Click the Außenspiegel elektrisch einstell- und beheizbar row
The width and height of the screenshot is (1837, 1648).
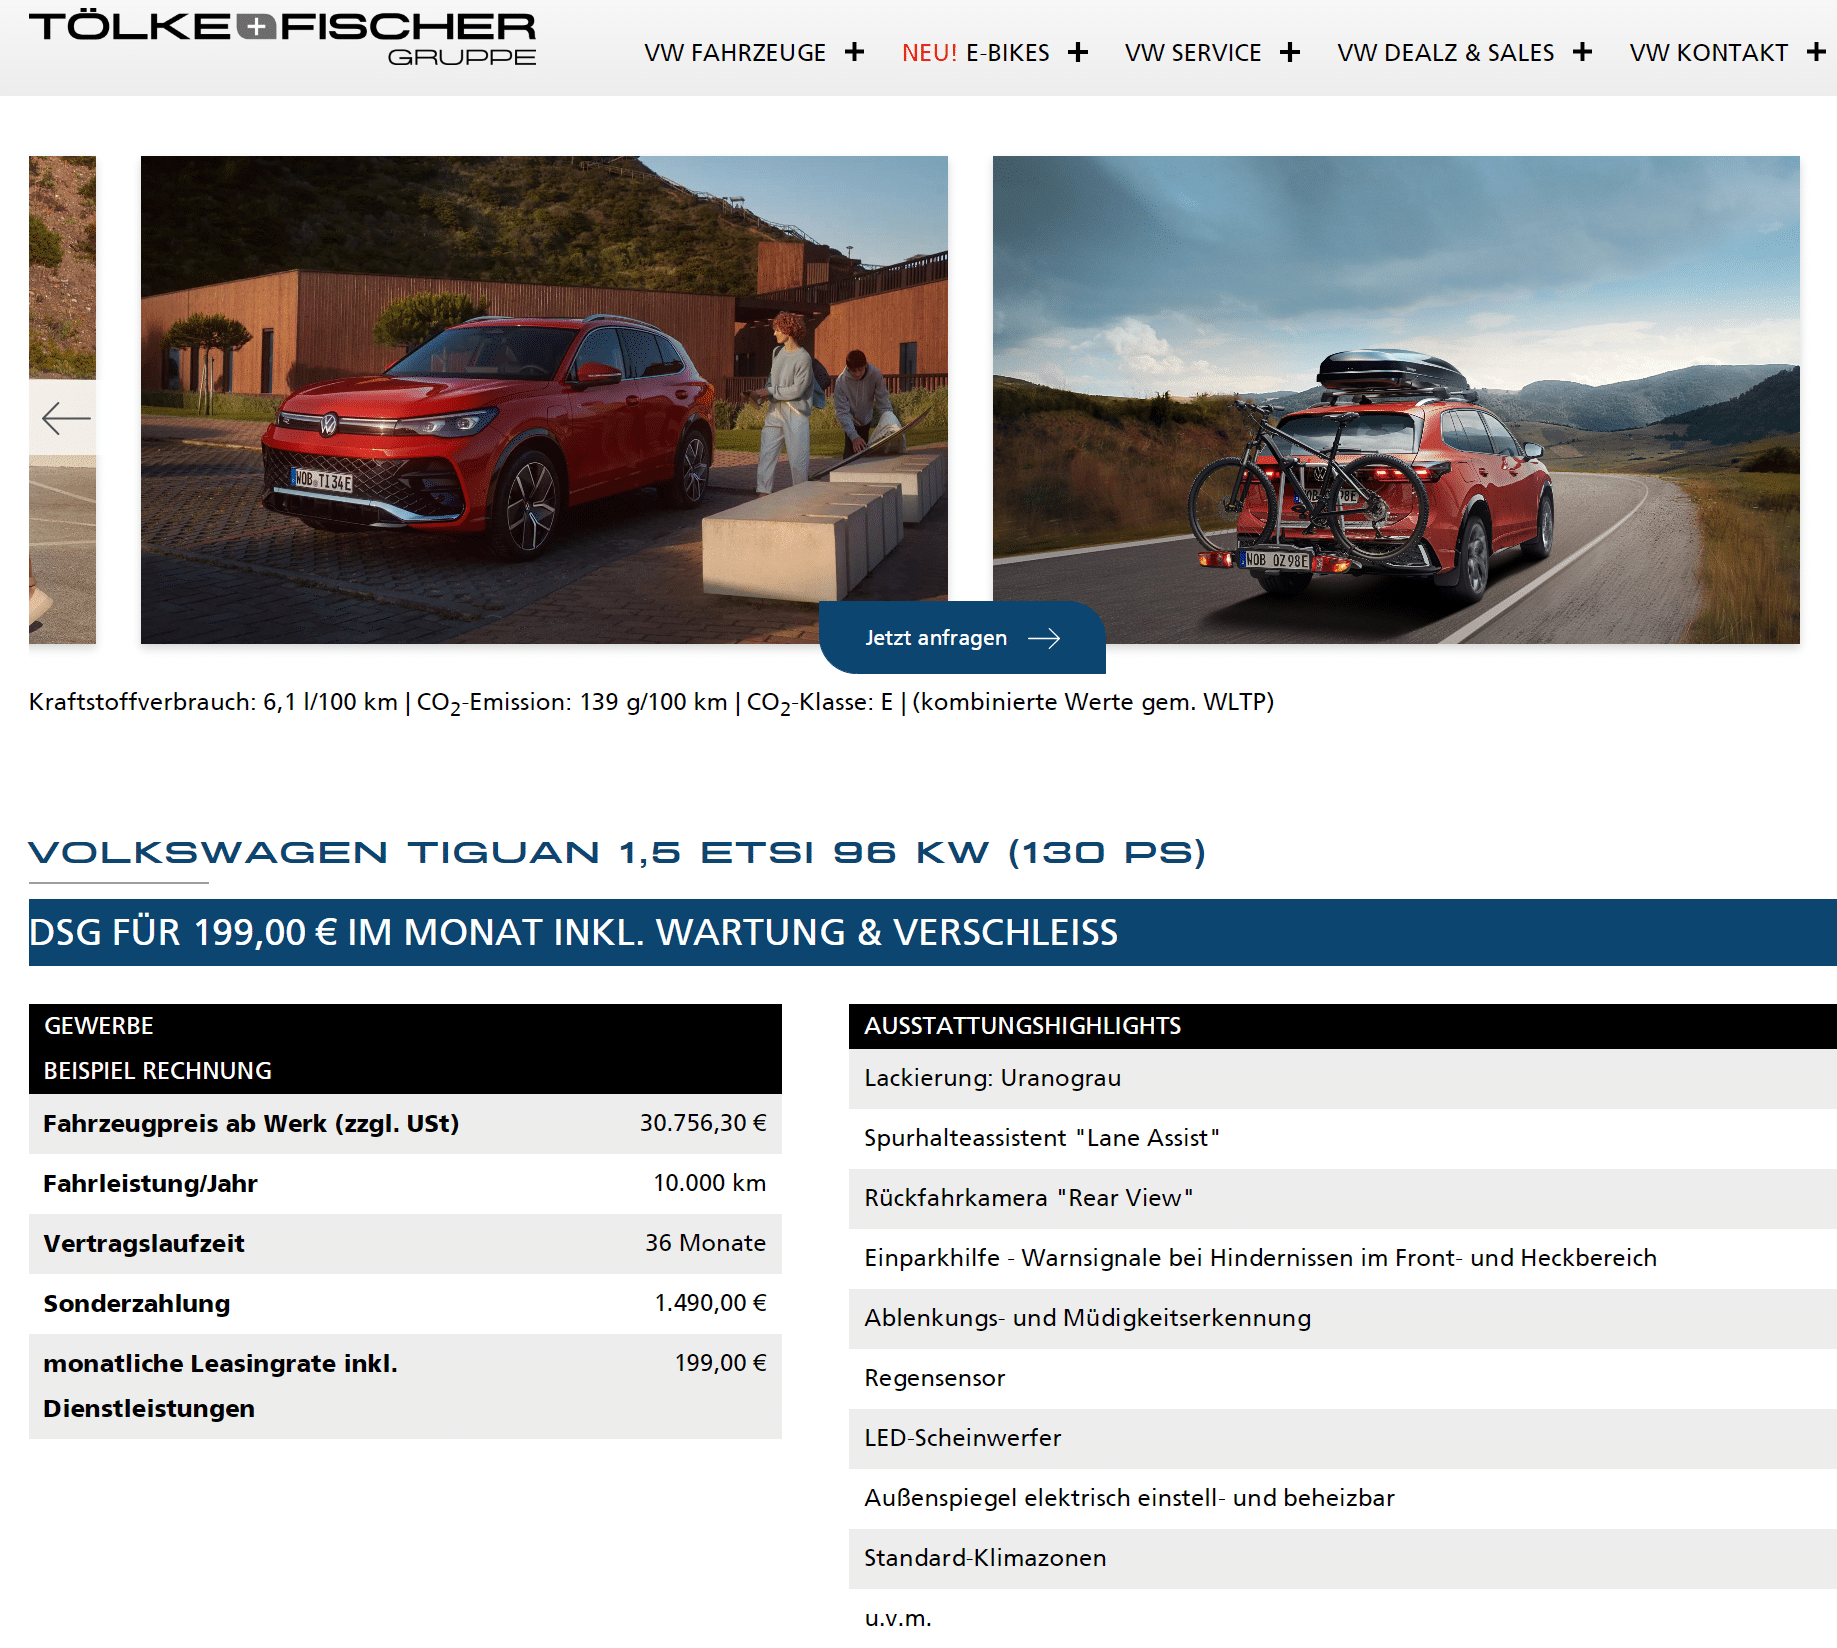(1342, 1498)
